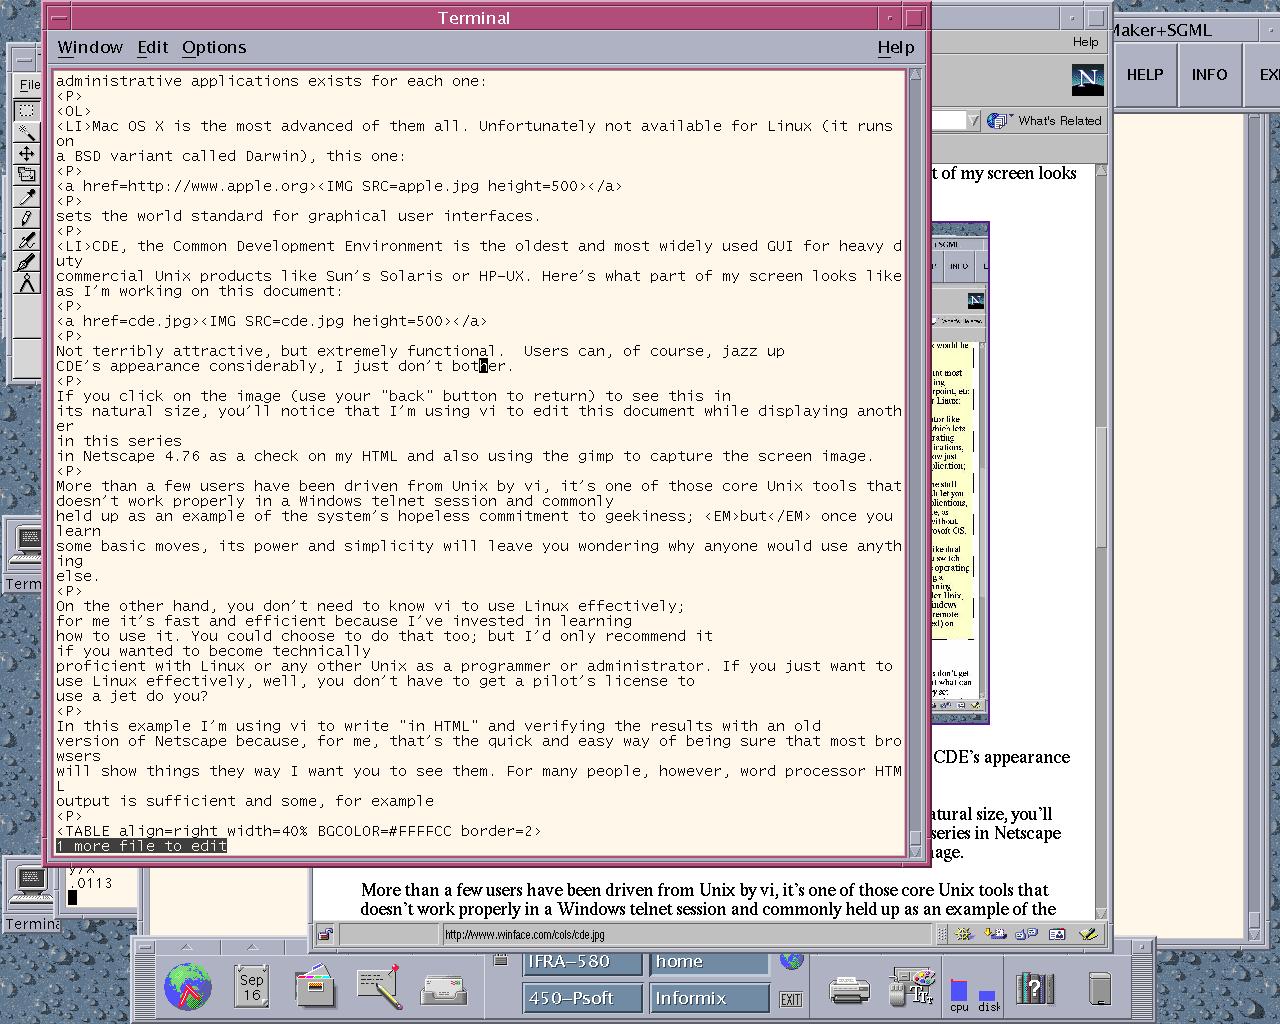
Task: Open the CDE calendar Sep 16 icon
Action: click(251, 985)
